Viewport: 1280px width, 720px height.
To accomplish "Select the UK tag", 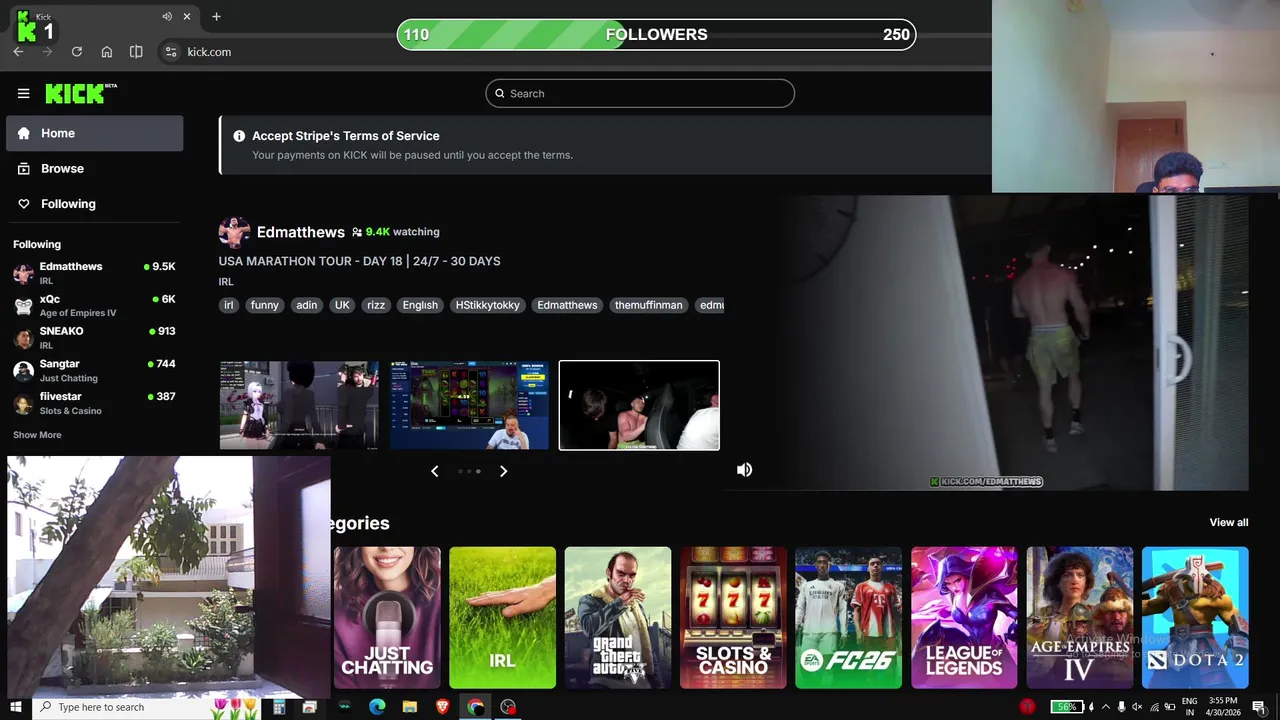I will 342,305.
